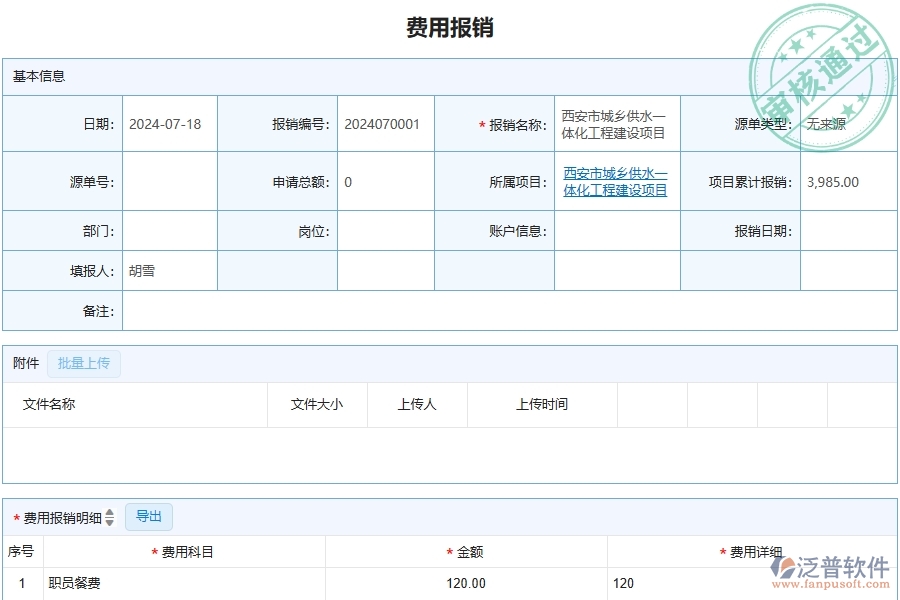Image resolution: width=900 pixels, height=600 pixels.
Task: Click the 日期 field showing 2024-07-18
Action: (x=168, y=122)
